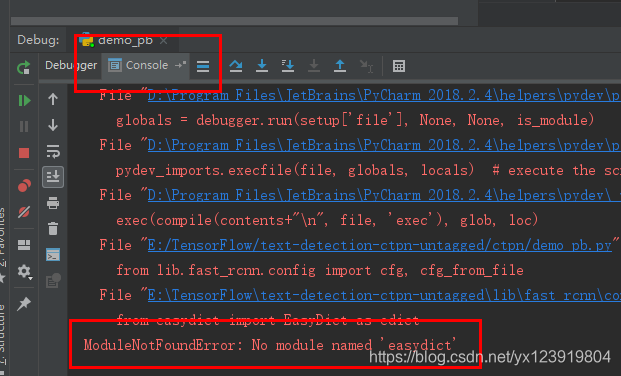Click Run to Cursor icon
This screenshot has height=376, width=621.
point(366,66)
